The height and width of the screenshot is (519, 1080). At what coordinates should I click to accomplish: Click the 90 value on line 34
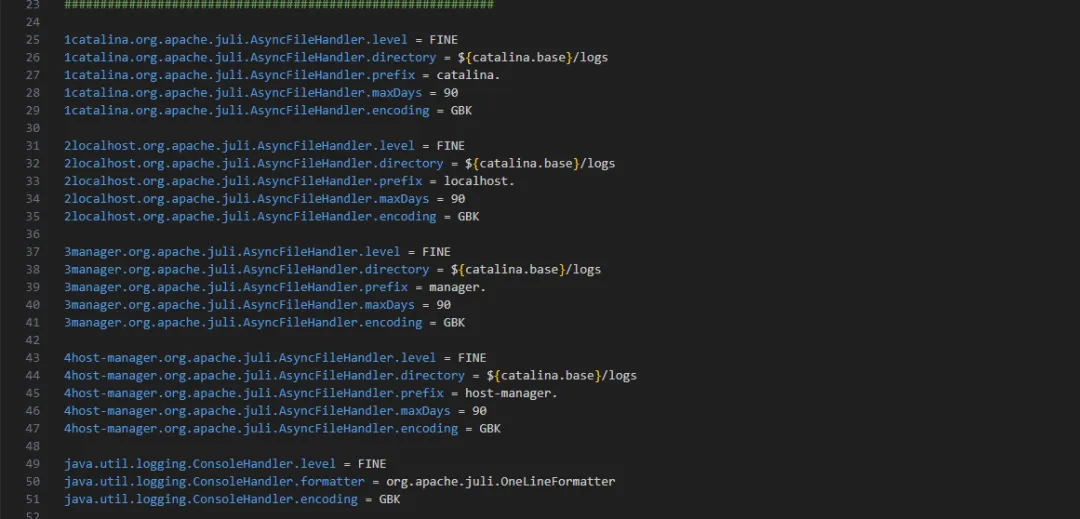tap(458, 199)
